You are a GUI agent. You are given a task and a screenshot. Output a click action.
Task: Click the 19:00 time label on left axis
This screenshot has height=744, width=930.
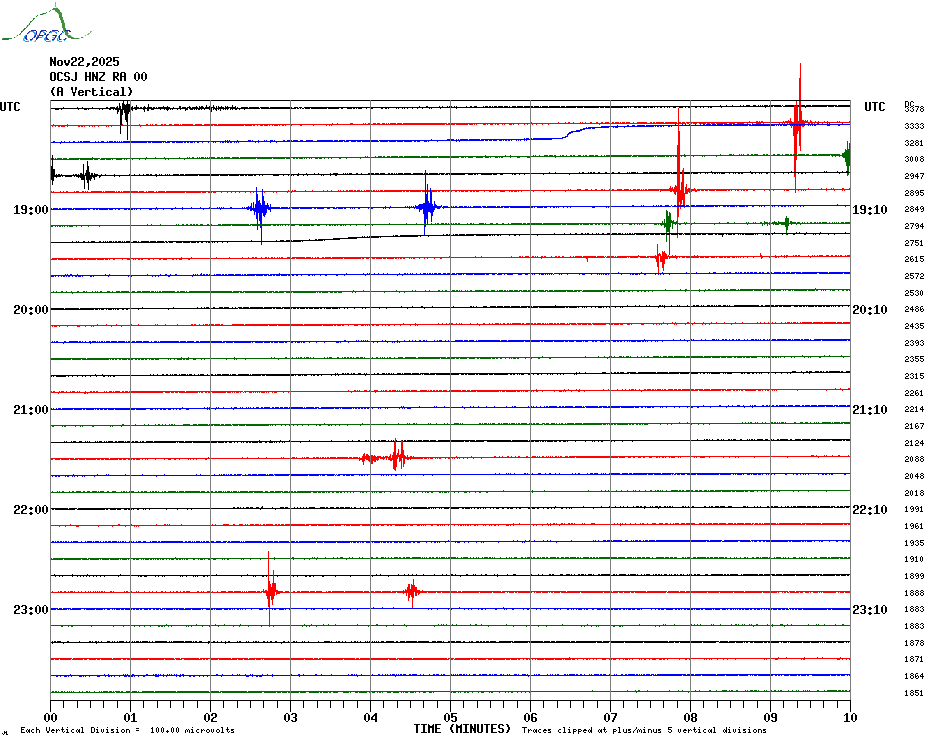31,210
